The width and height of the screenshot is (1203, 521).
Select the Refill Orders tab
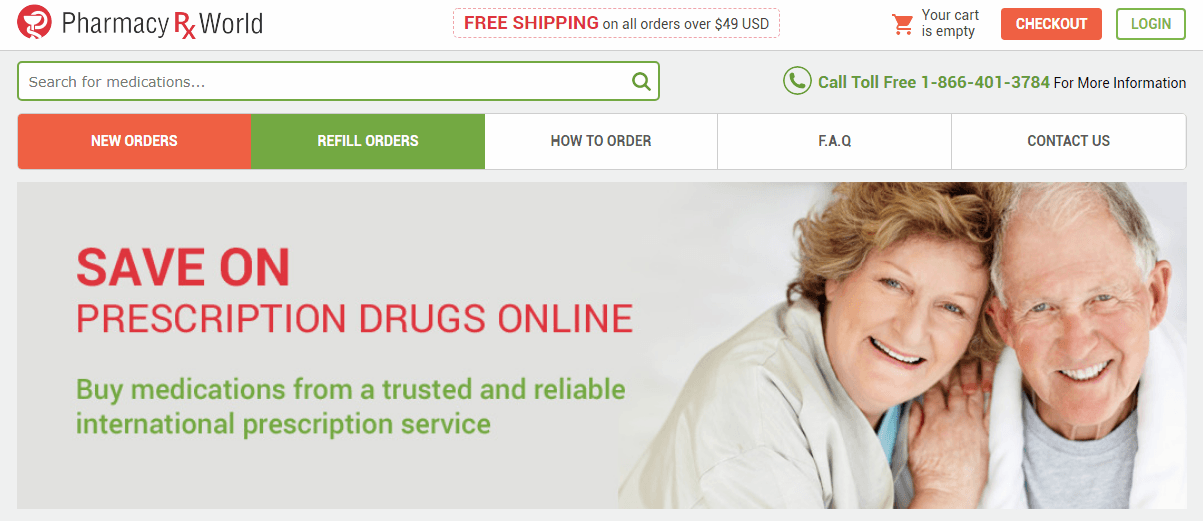368,141
